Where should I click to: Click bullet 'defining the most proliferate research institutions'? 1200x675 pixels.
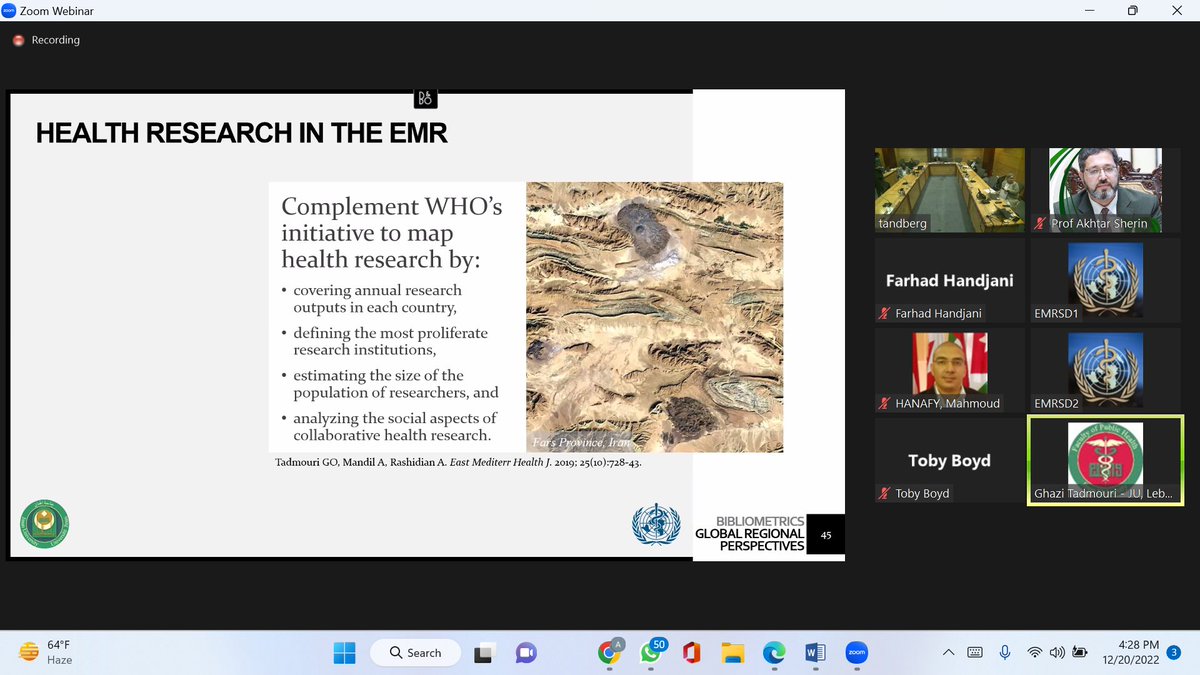point(385,341)
